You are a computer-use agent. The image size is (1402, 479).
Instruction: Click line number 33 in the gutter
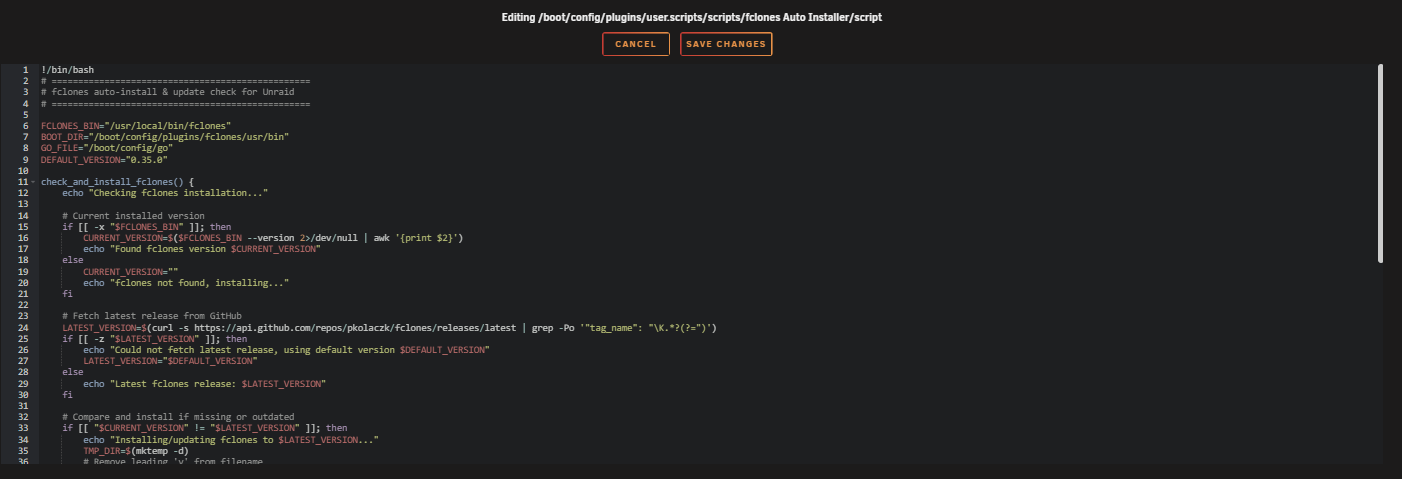point(22,429)
